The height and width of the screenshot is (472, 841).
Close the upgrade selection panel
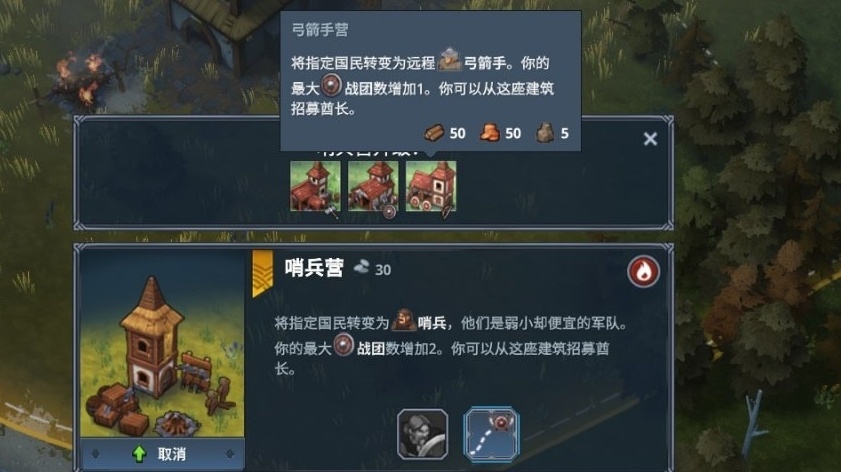click(x=650, y=139)
